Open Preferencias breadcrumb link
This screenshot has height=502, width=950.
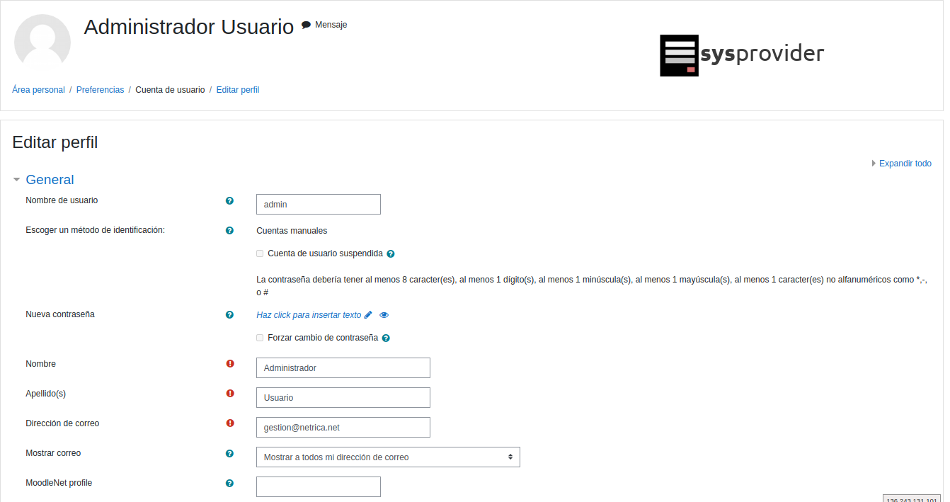coord(100,90)
